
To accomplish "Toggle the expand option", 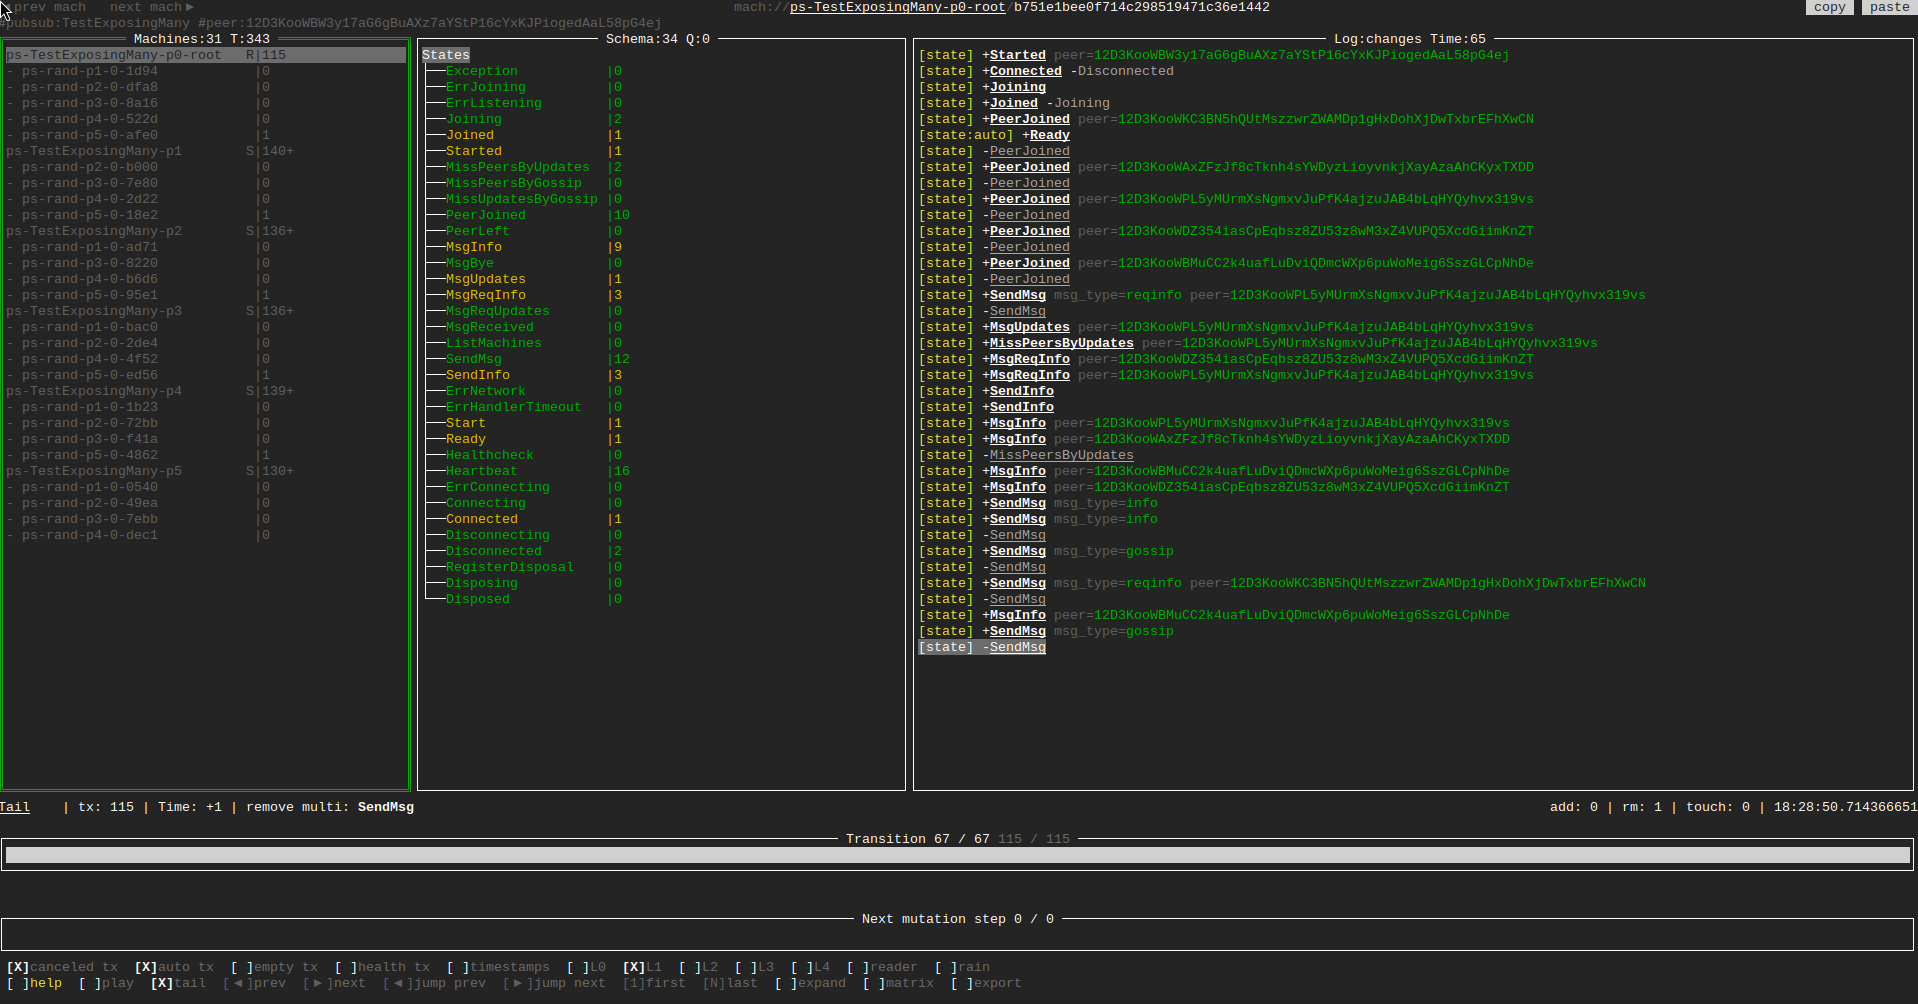I will point(810,983).
